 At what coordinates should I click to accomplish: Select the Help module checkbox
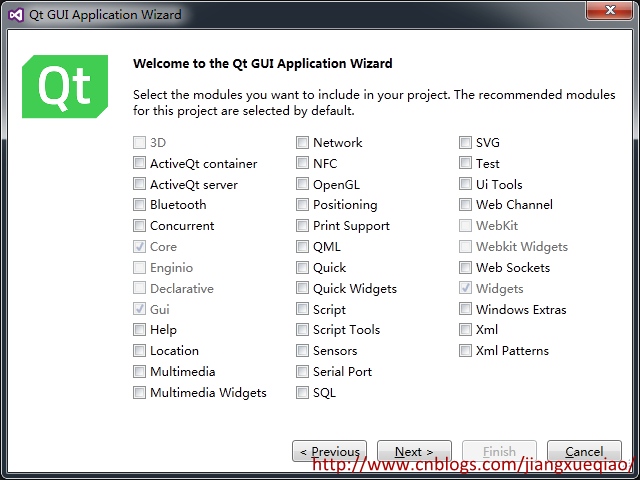tap(139, 329)
